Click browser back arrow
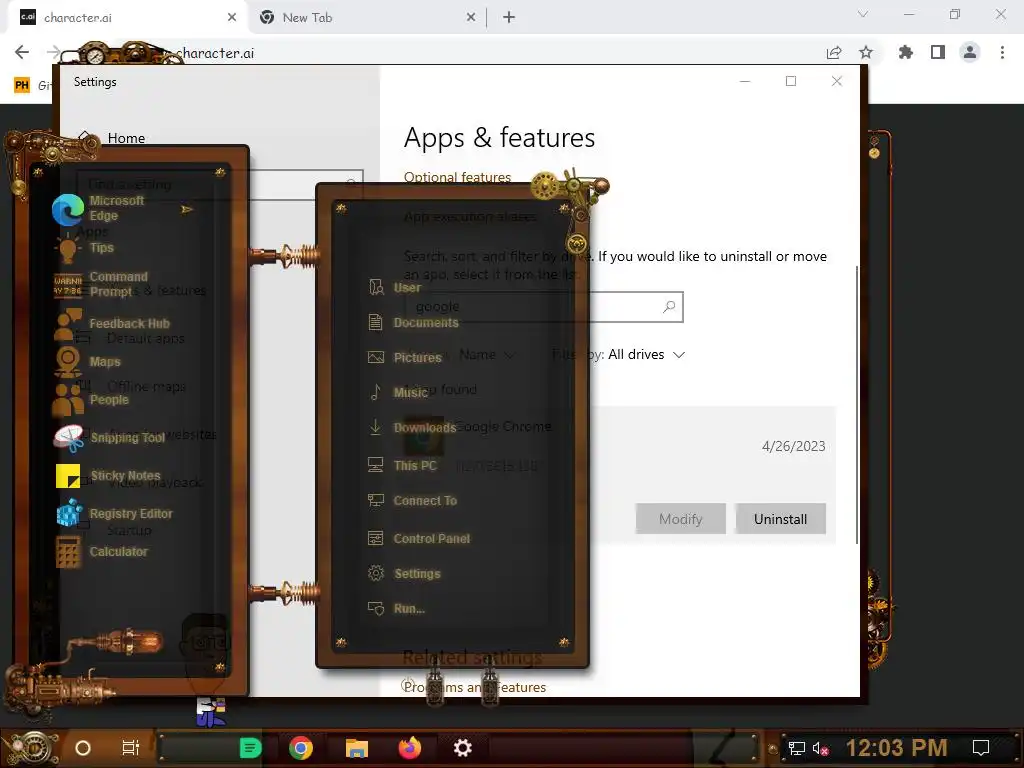This screenshot has width=1024, height=768. coord(22,52)
